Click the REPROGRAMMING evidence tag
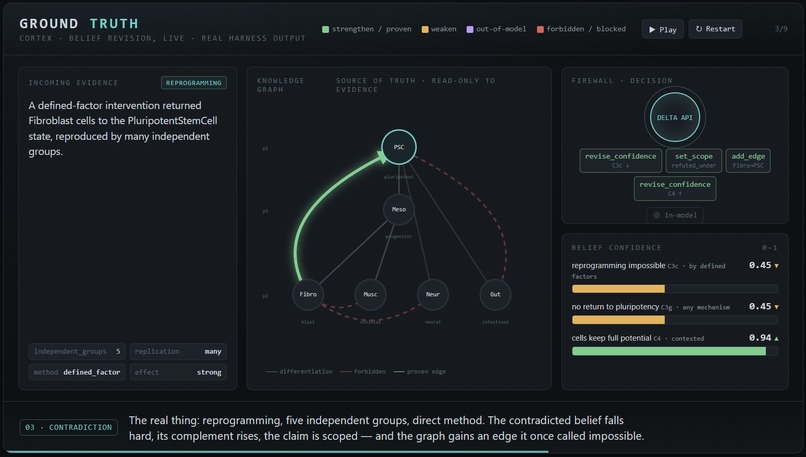The height and width of the screenshot is (457, 806). 194,83
